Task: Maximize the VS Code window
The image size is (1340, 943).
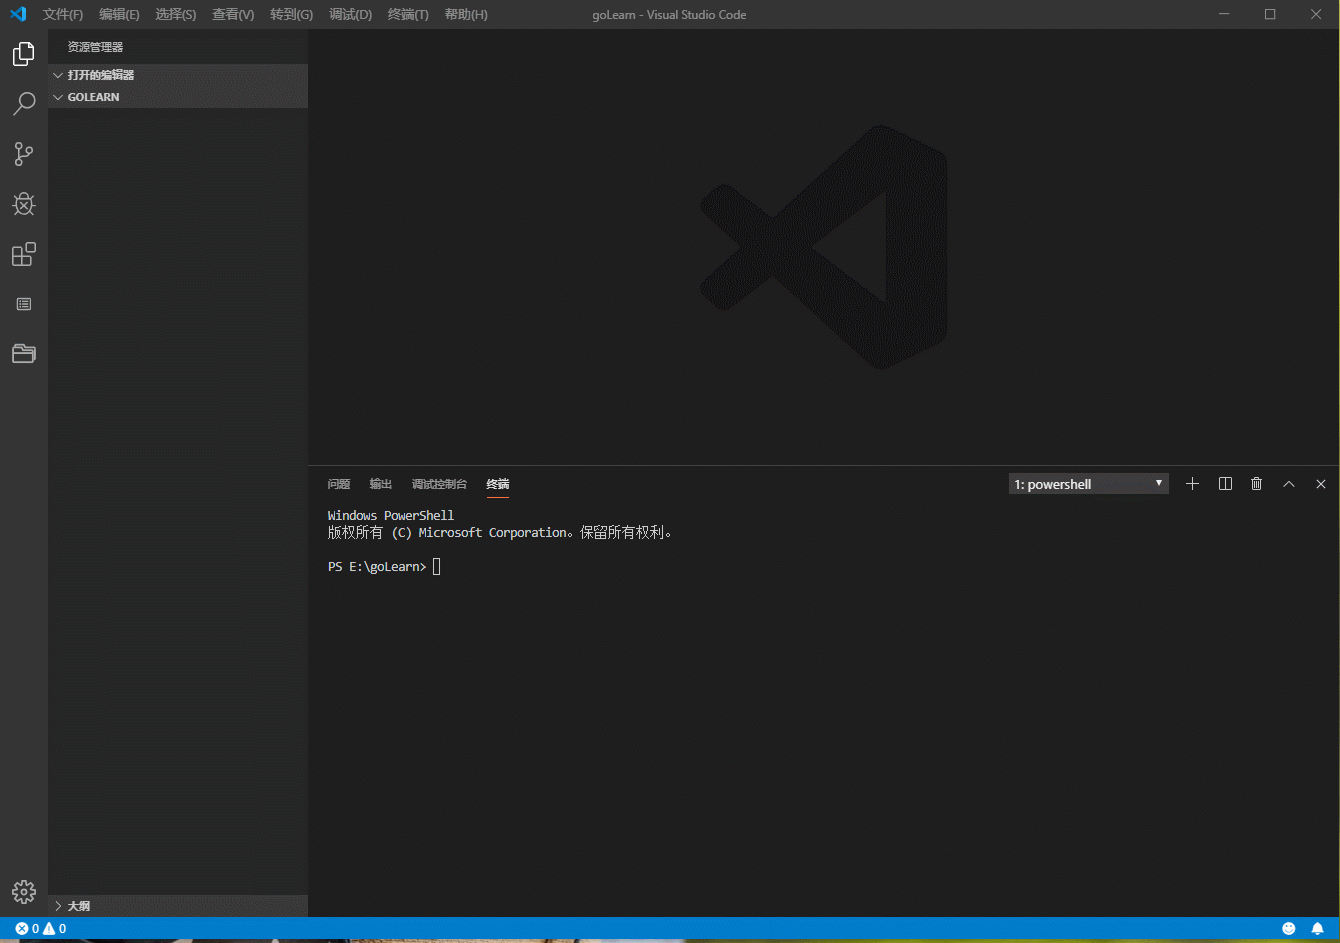Action: click(1270, 14)
